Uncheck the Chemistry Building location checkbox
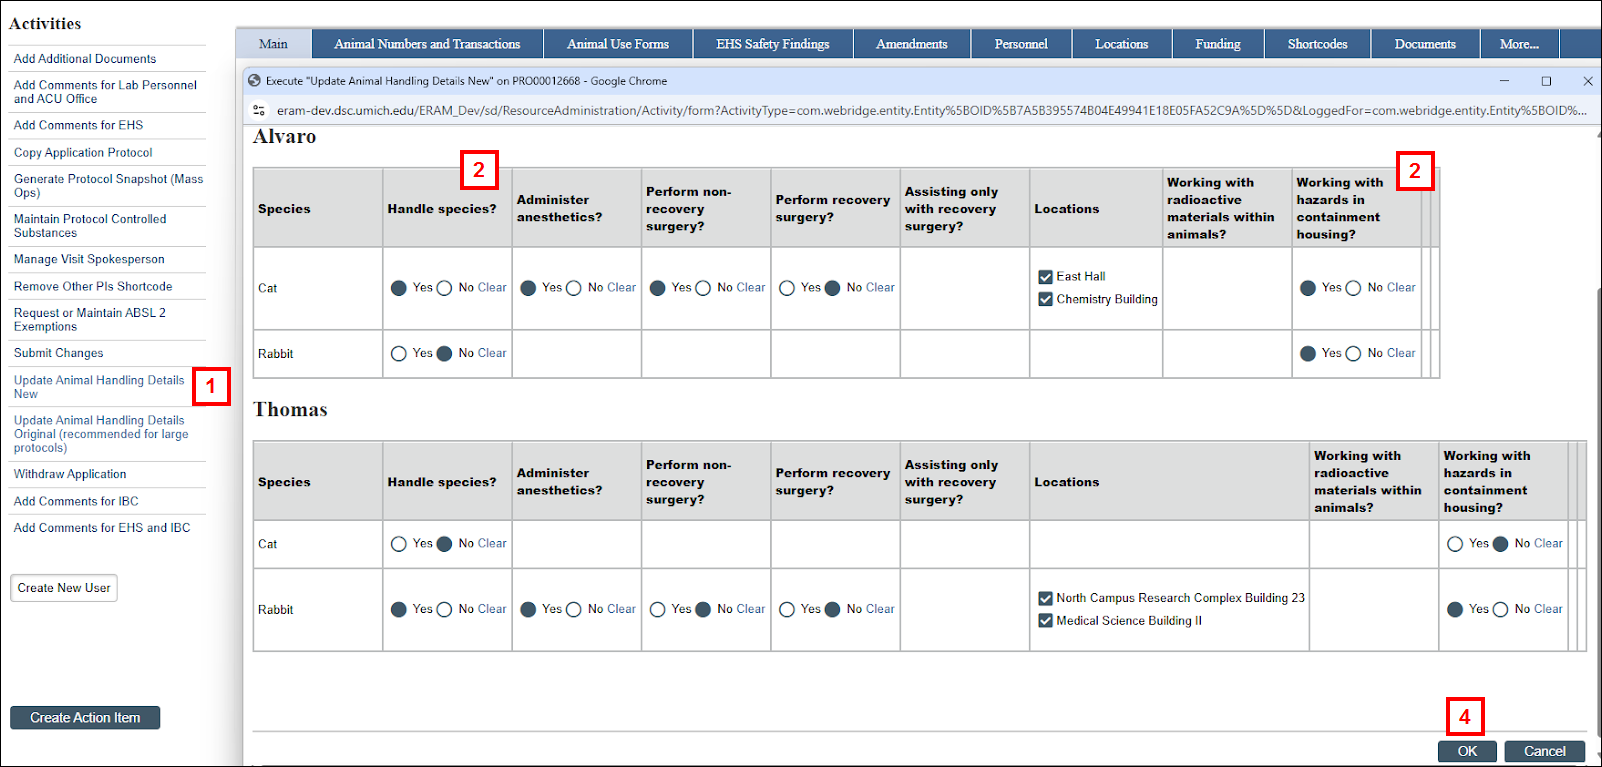Screen dimensions: 1602x767 (x=1046, y=299)
